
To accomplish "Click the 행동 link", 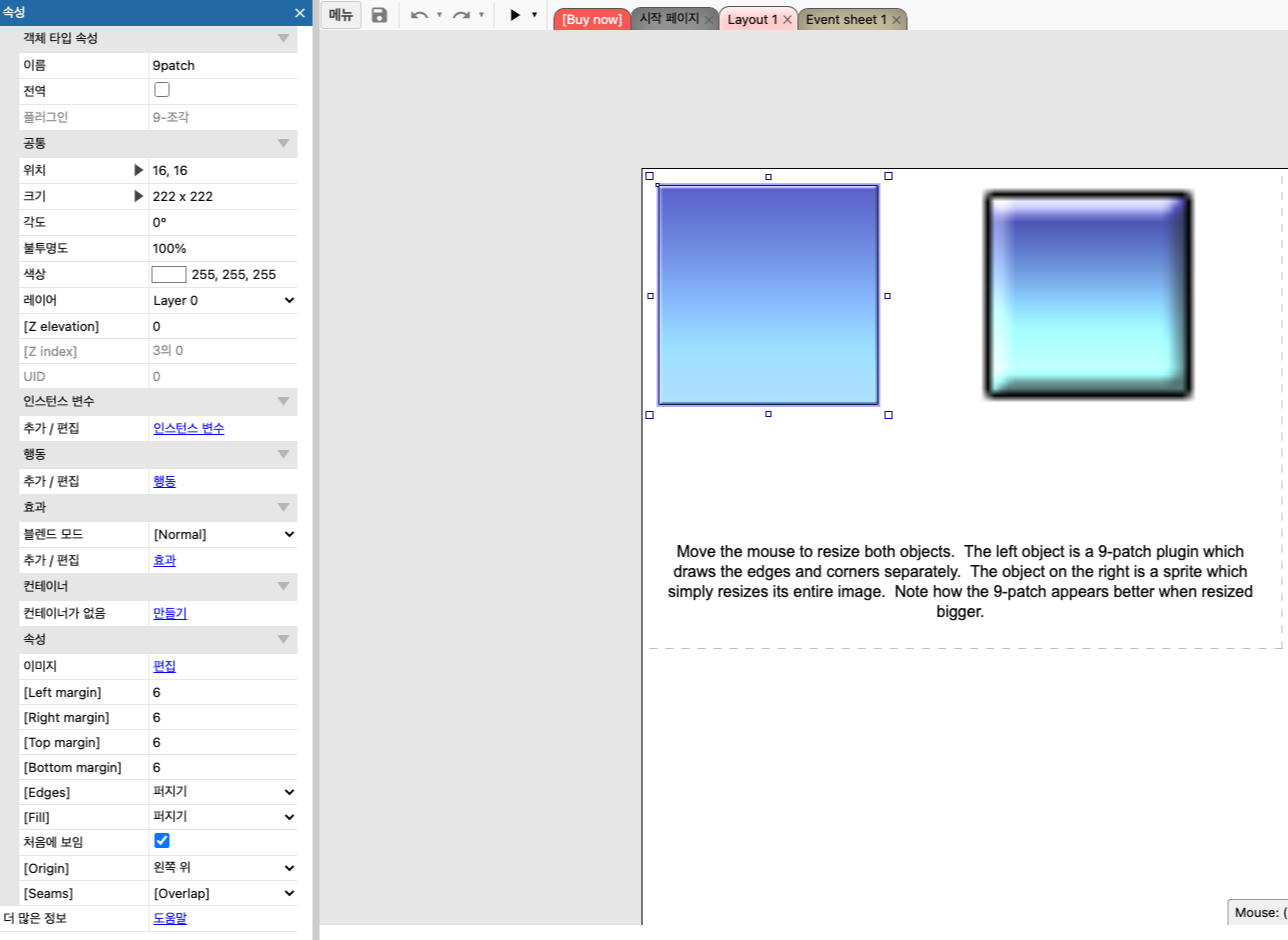I will coord(164,481).
